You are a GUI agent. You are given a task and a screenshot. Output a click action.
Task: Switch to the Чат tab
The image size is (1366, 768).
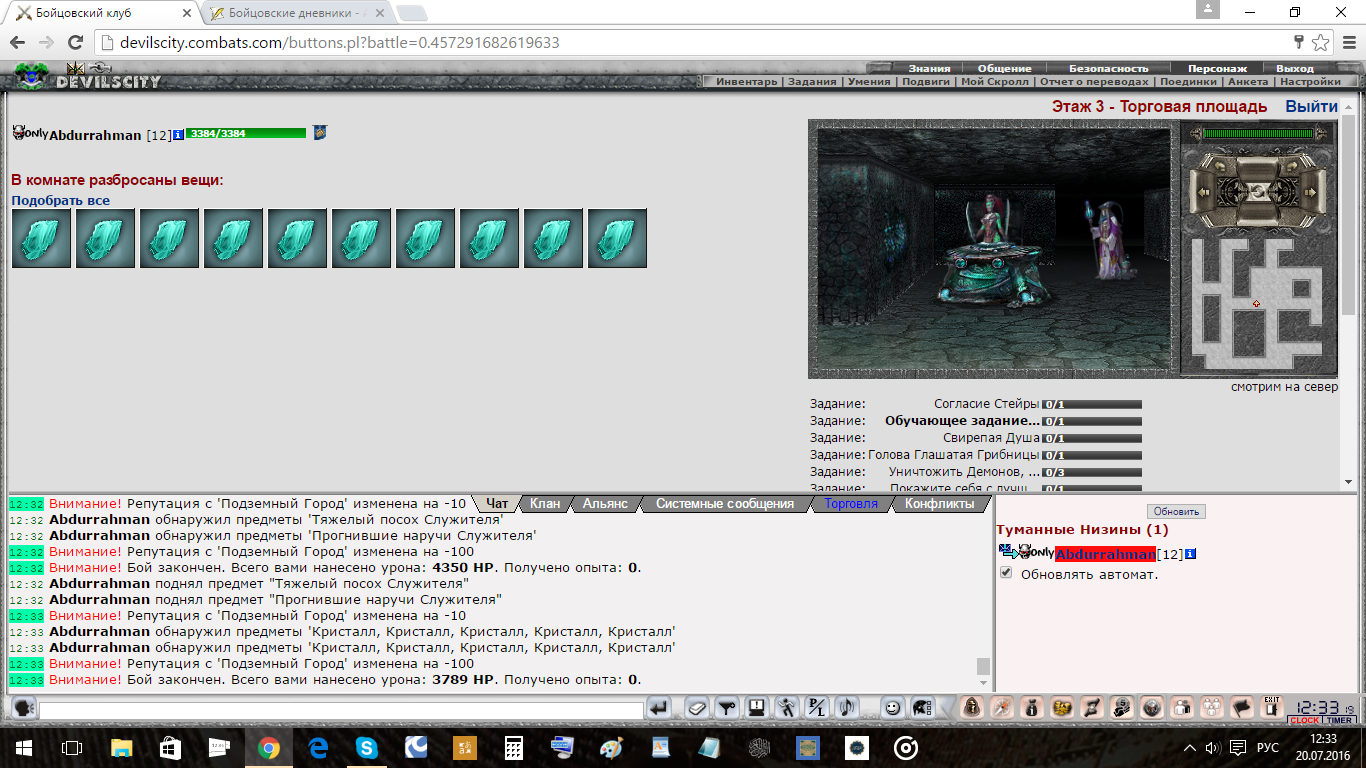(497, 504)
